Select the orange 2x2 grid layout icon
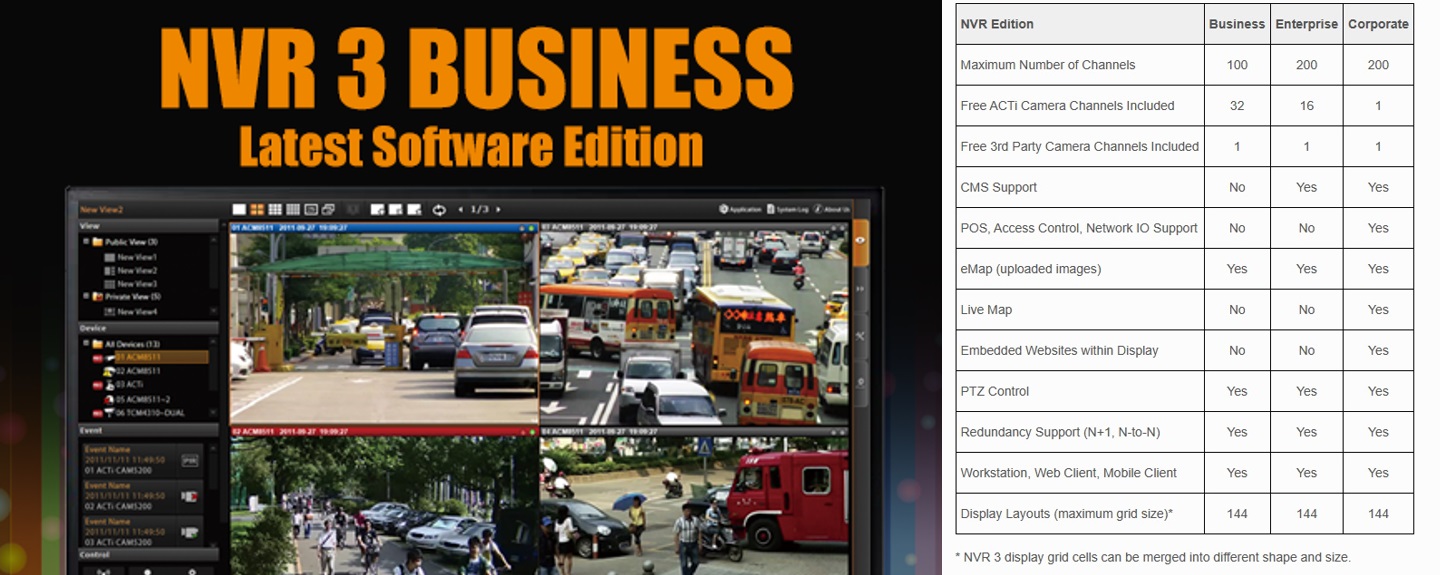 257,209
